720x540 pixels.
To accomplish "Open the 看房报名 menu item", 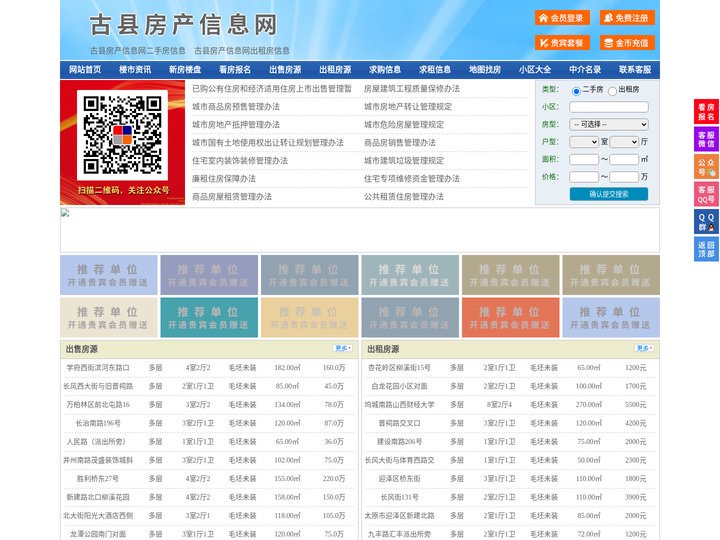I will click(x=235, y=70).
